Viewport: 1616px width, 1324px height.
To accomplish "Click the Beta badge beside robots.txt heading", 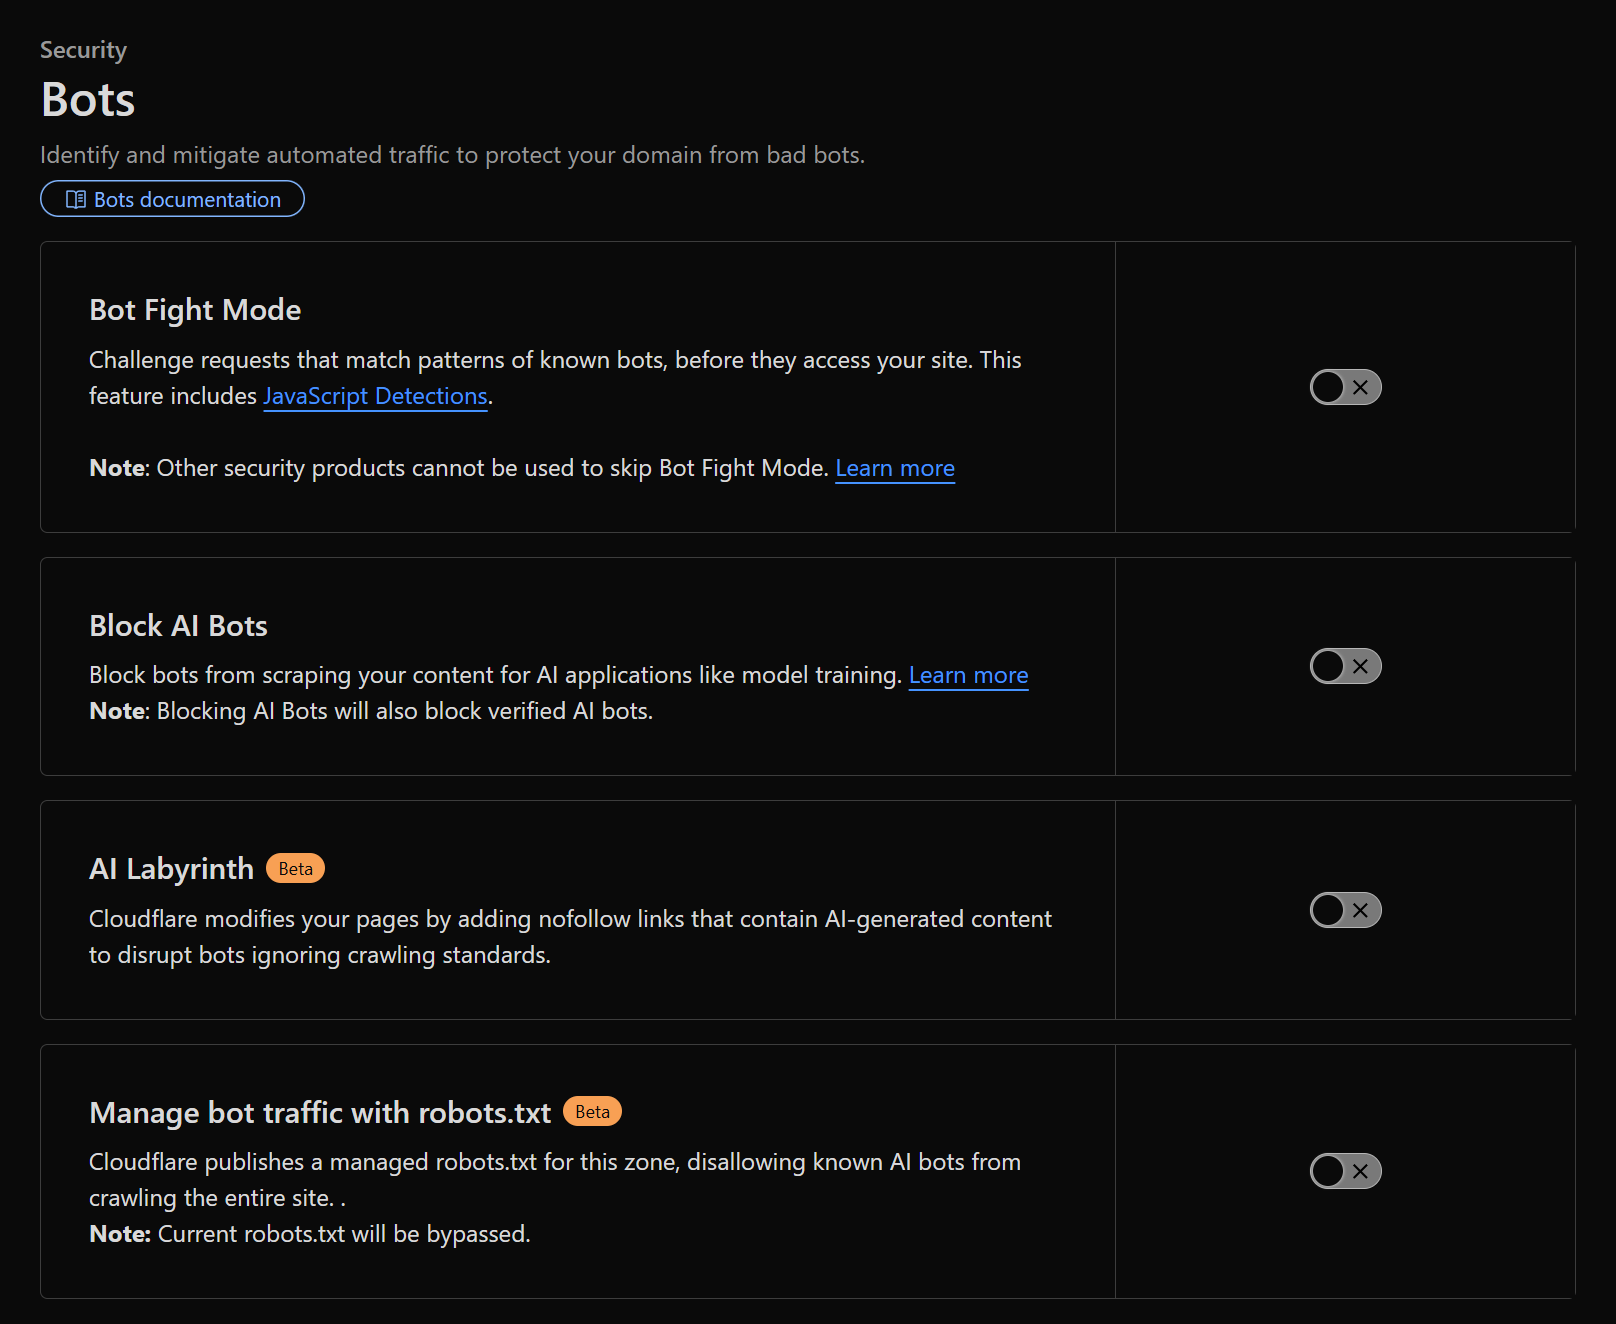I will point(592,1111).
